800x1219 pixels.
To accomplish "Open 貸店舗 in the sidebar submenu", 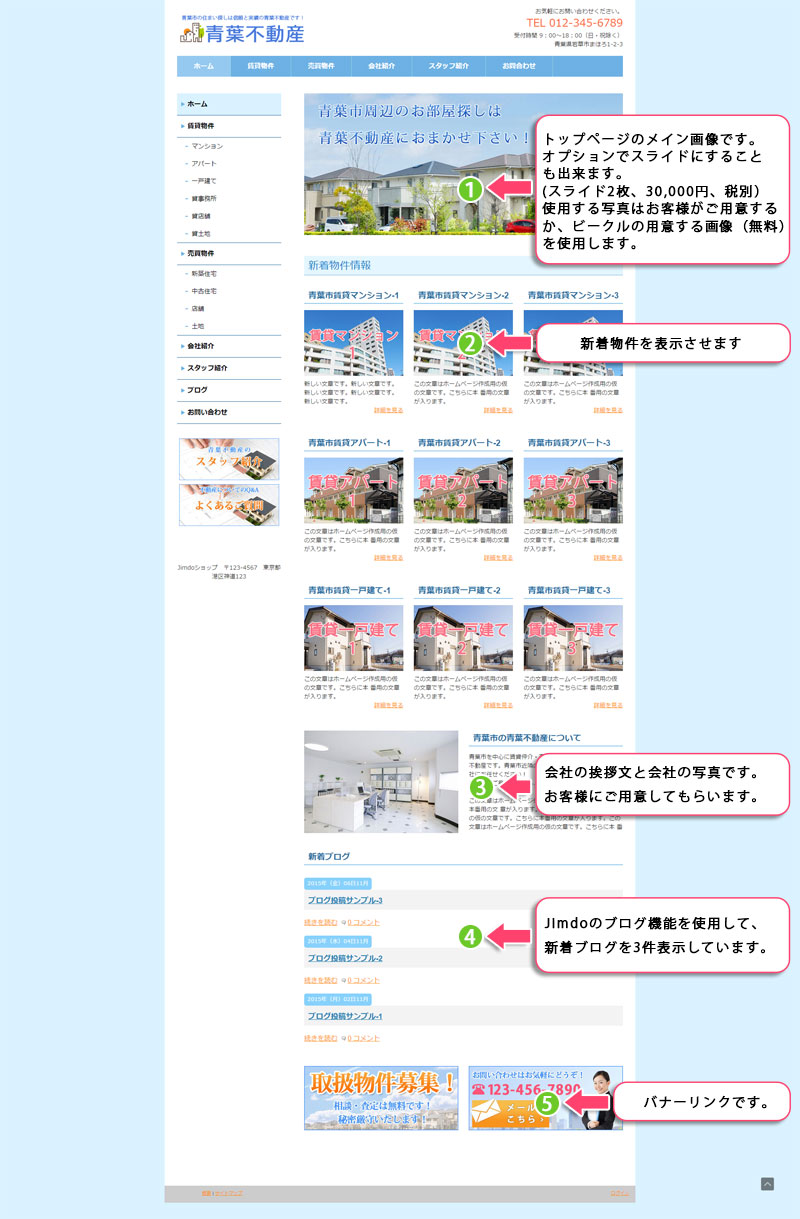I will coord(200,216).
